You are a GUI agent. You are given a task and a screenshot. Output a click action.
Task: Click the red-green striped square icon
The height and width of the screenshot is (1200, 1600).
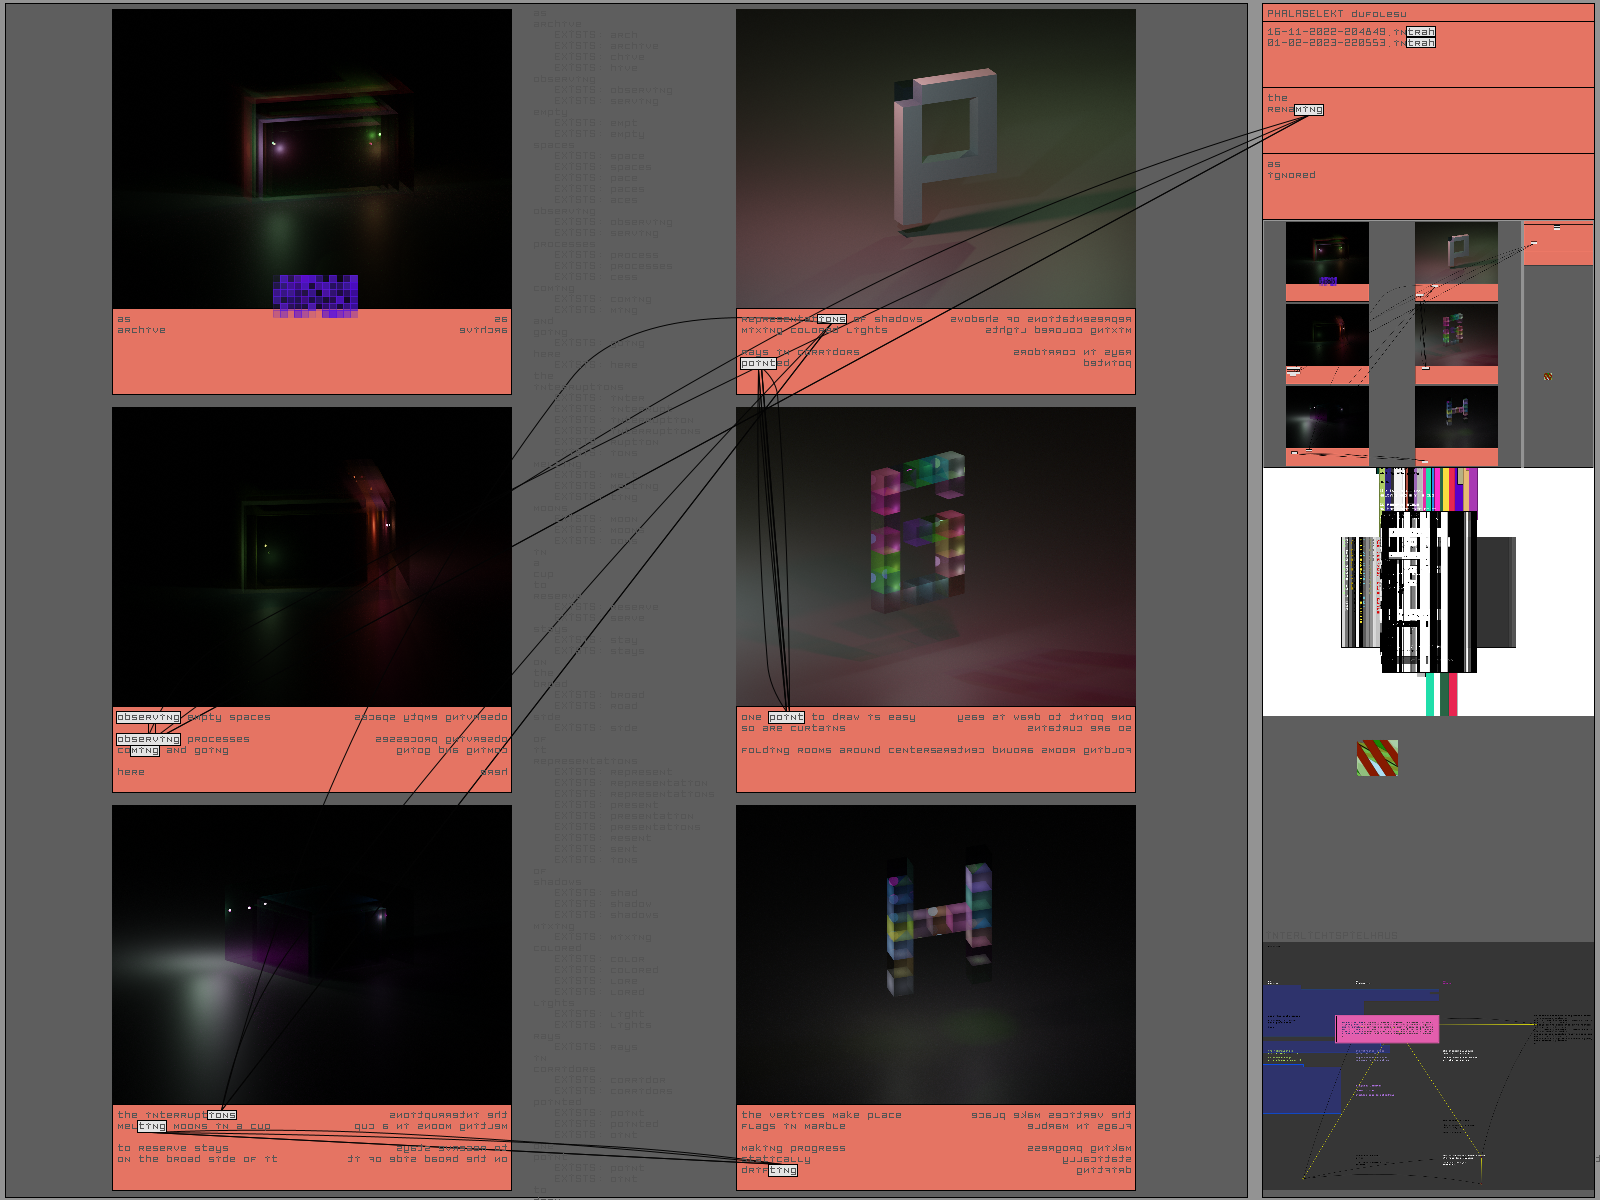click(1377, 758)
